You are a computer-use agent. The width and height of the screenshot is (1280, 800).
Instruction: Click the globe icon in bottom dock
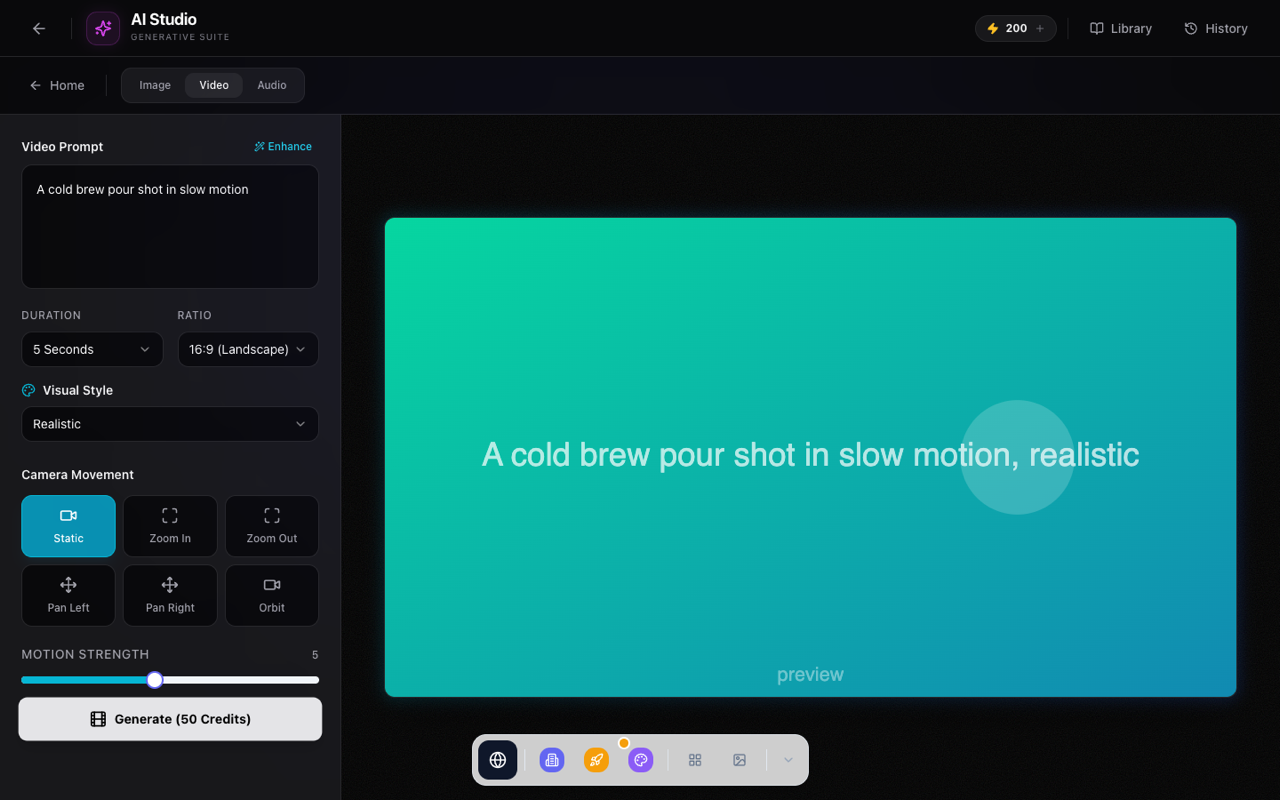(498, 760)
